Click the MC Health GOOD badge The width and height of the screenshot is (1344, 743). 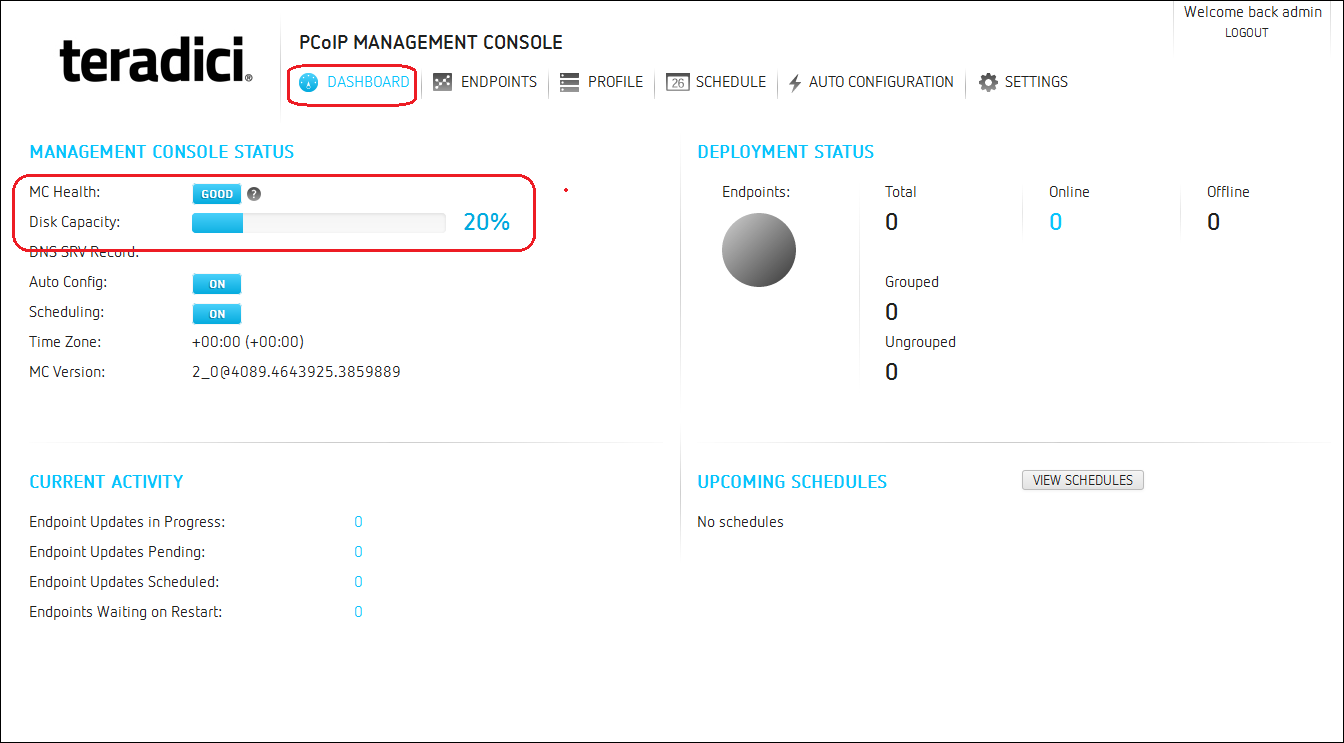tap(217, 194)
